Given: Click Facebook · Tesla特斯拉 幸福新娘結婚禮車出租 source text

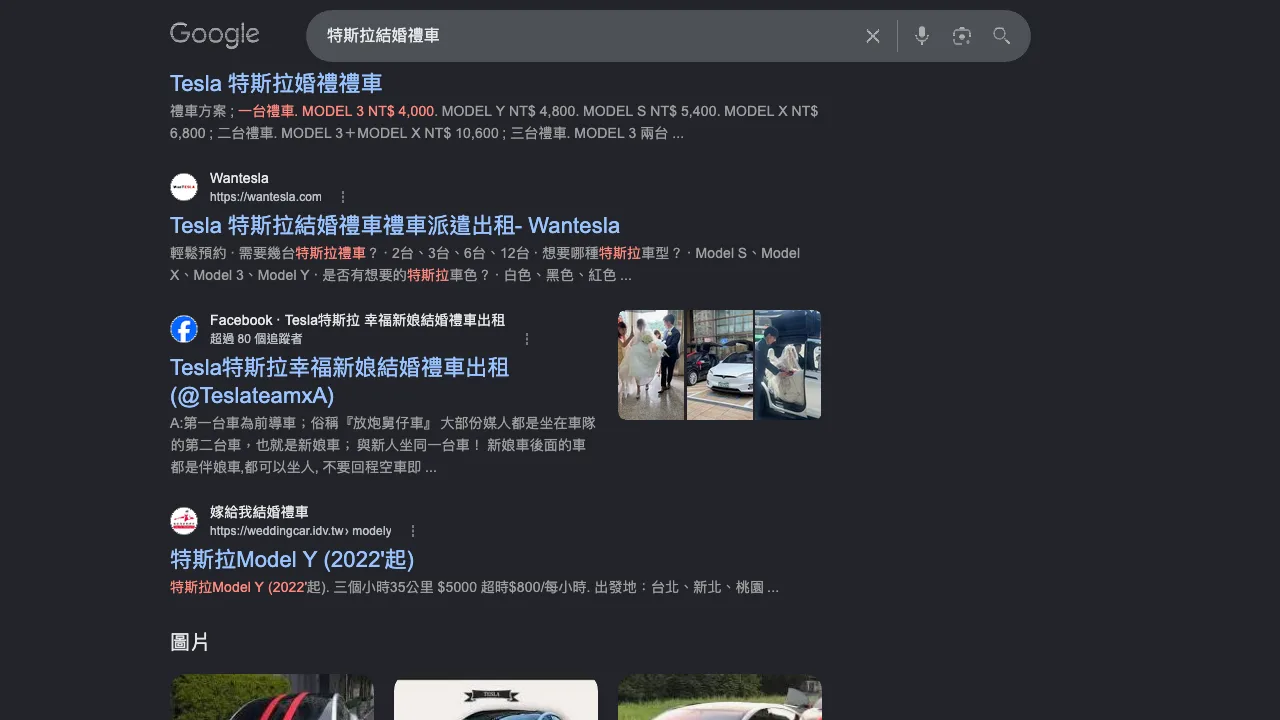Looking at the screenshot, I should point(357,320).
